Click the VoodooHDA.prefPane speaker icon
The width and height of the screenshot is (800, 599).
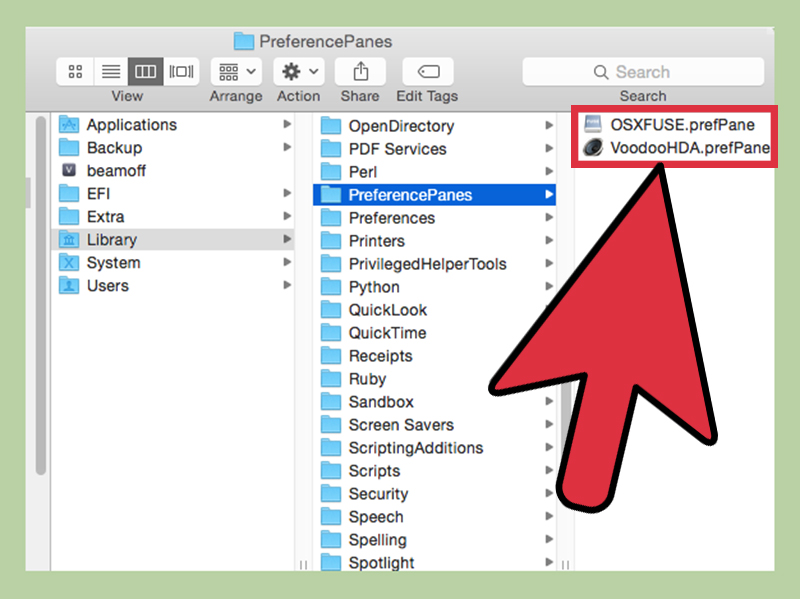[593, 147]
